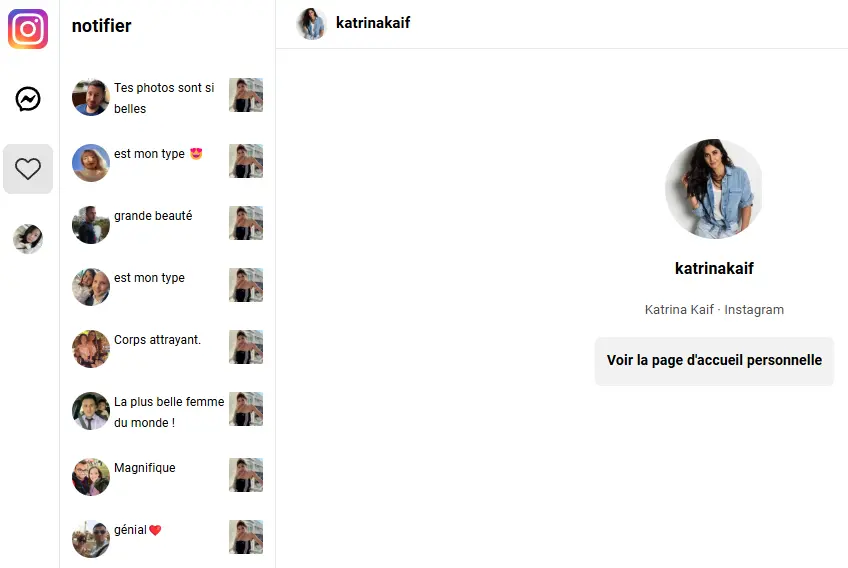Open the commenter avatar beside 'Magnifique'
The image size is (848, 568).
tap(91, 477)
